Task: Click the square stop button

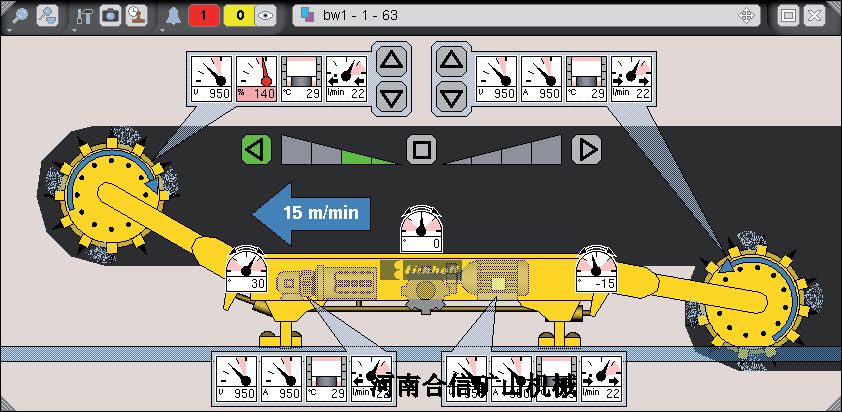Action: point(422,149)
